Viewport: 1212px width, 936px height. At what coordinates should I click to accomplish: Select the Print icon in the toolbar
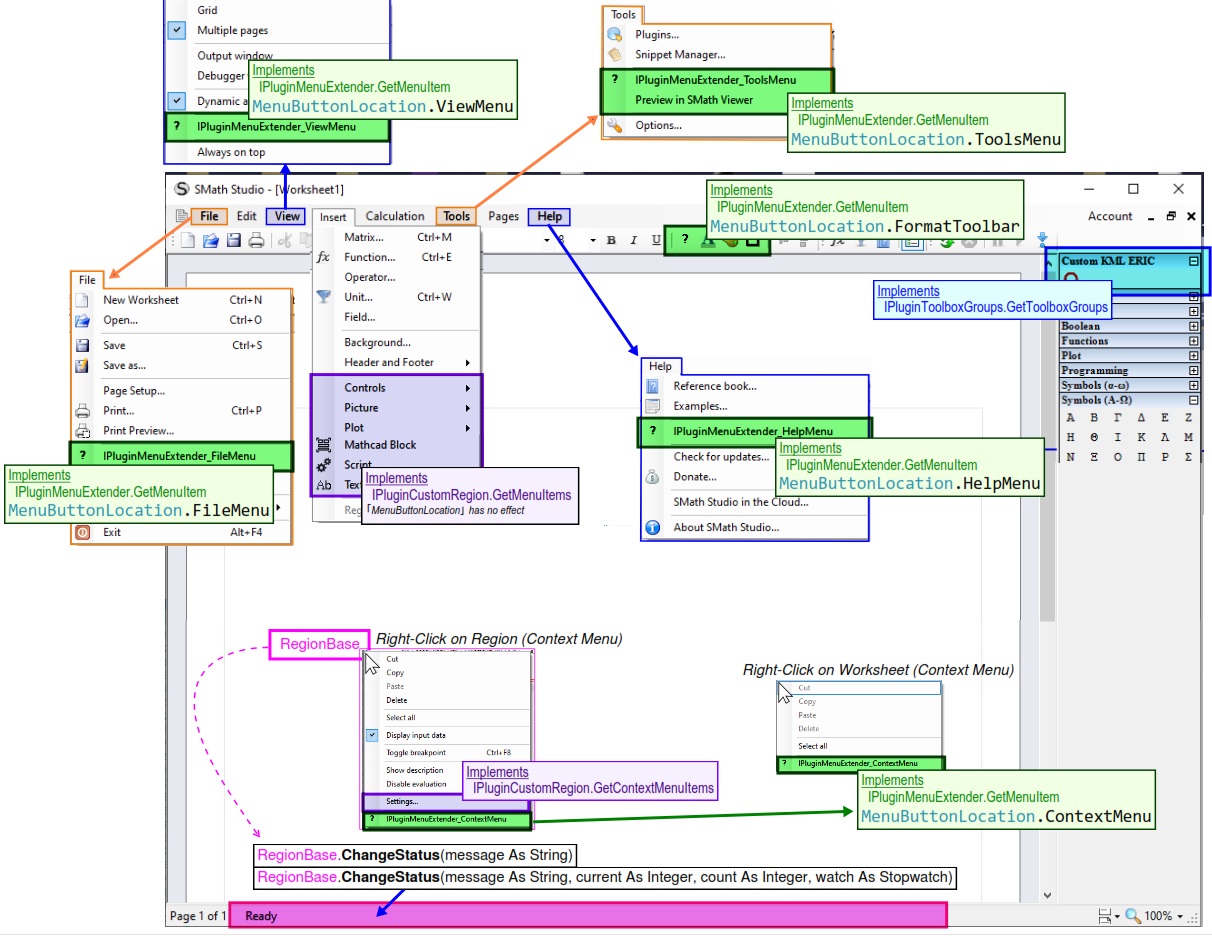(x=256, y=240)
